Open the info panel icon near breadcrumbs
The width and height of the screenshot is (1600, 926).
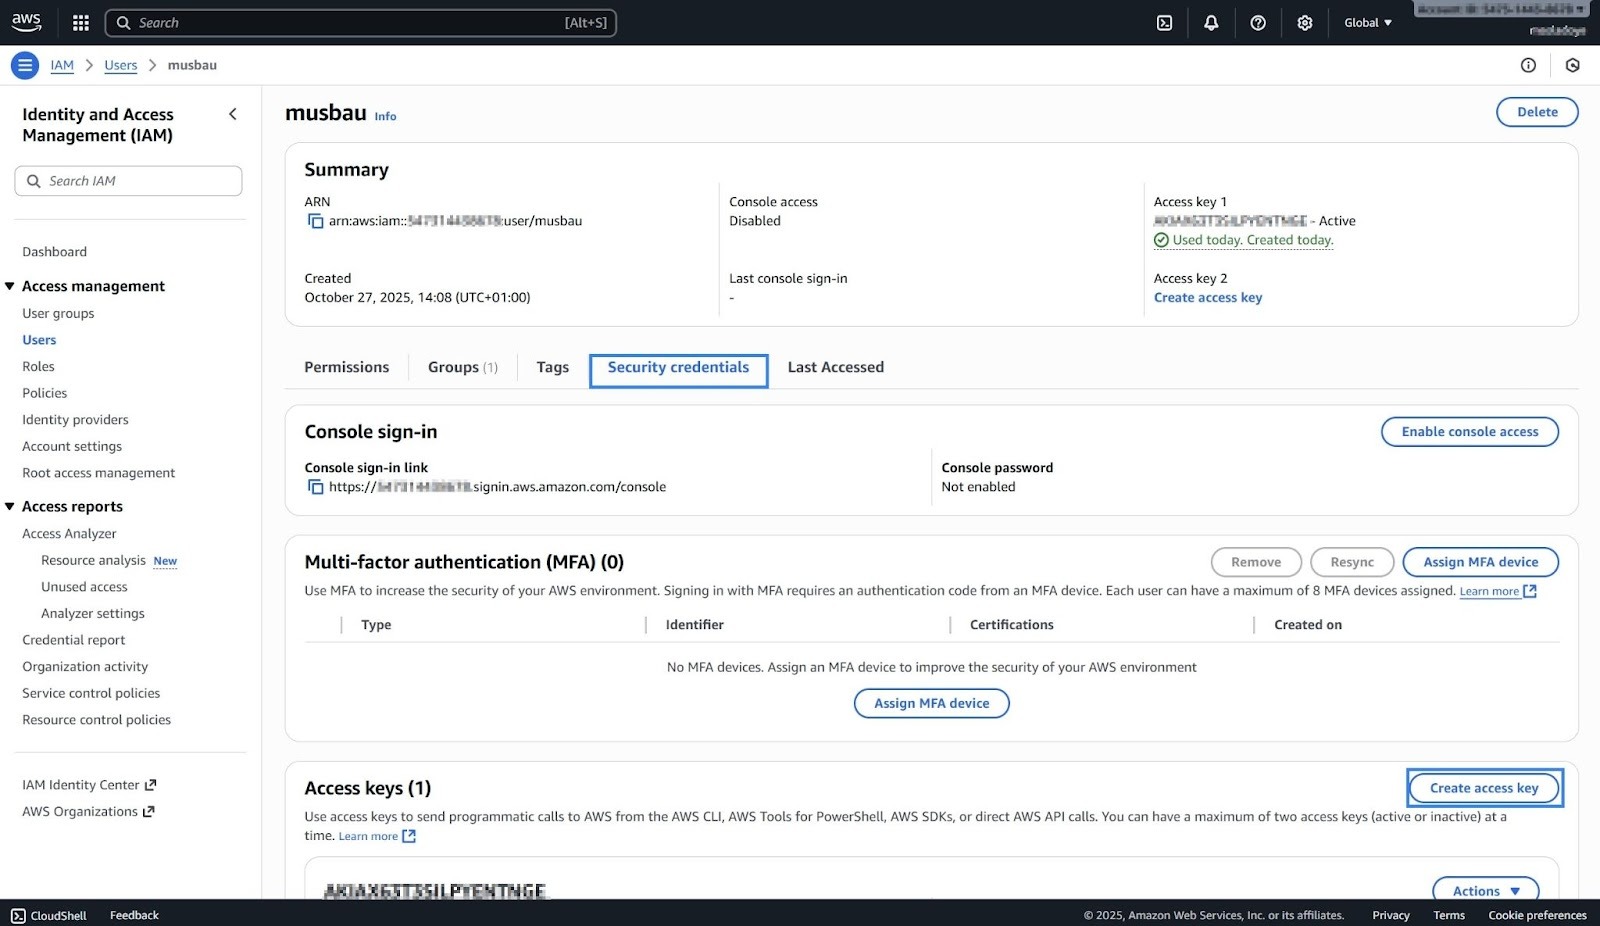click(1528, 64)
